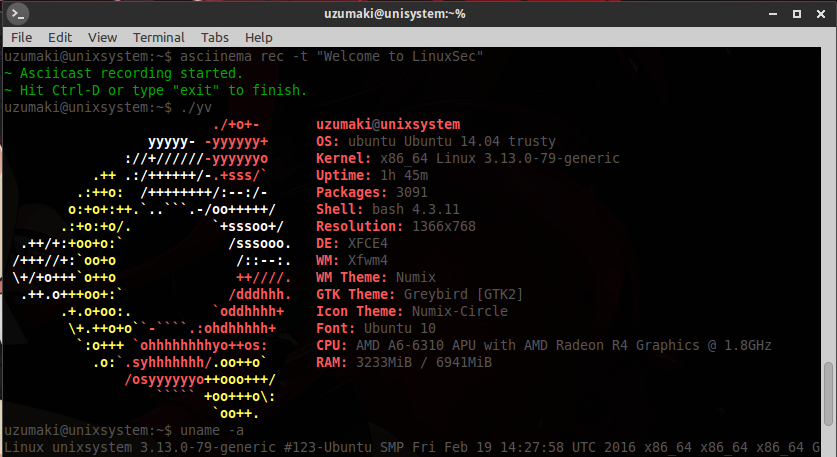Open the View menu
Viewport: 837px width, 457px height.
102,37
